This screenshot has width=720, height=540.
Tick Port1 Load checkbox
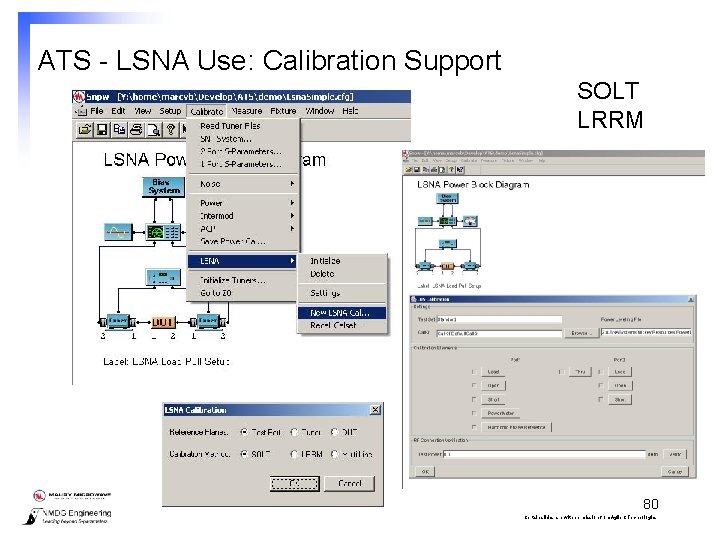click(474, 371)
